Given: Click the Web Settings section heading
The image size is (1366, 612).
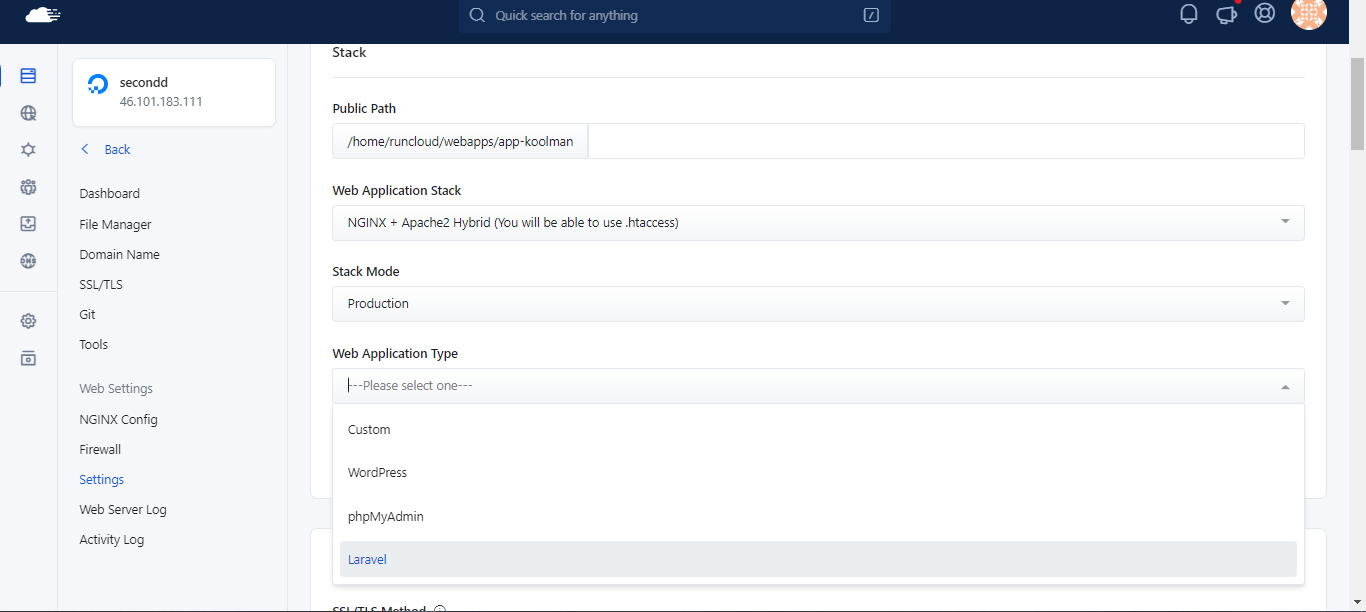Looking at the screenshot, I should point(116,389).
